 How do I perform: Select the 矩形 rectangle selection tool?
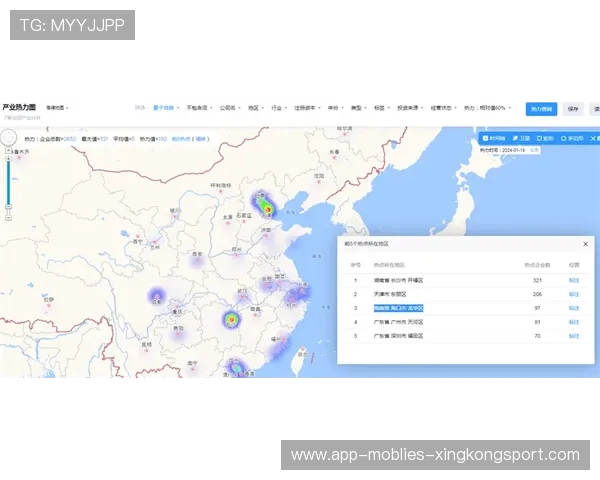pyautogui.click(x=546, y=138)
